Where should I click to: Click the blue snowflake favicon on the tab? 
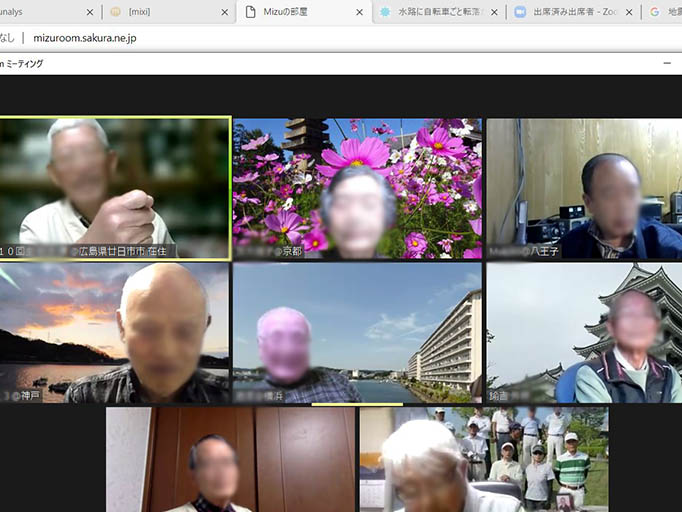385,12
